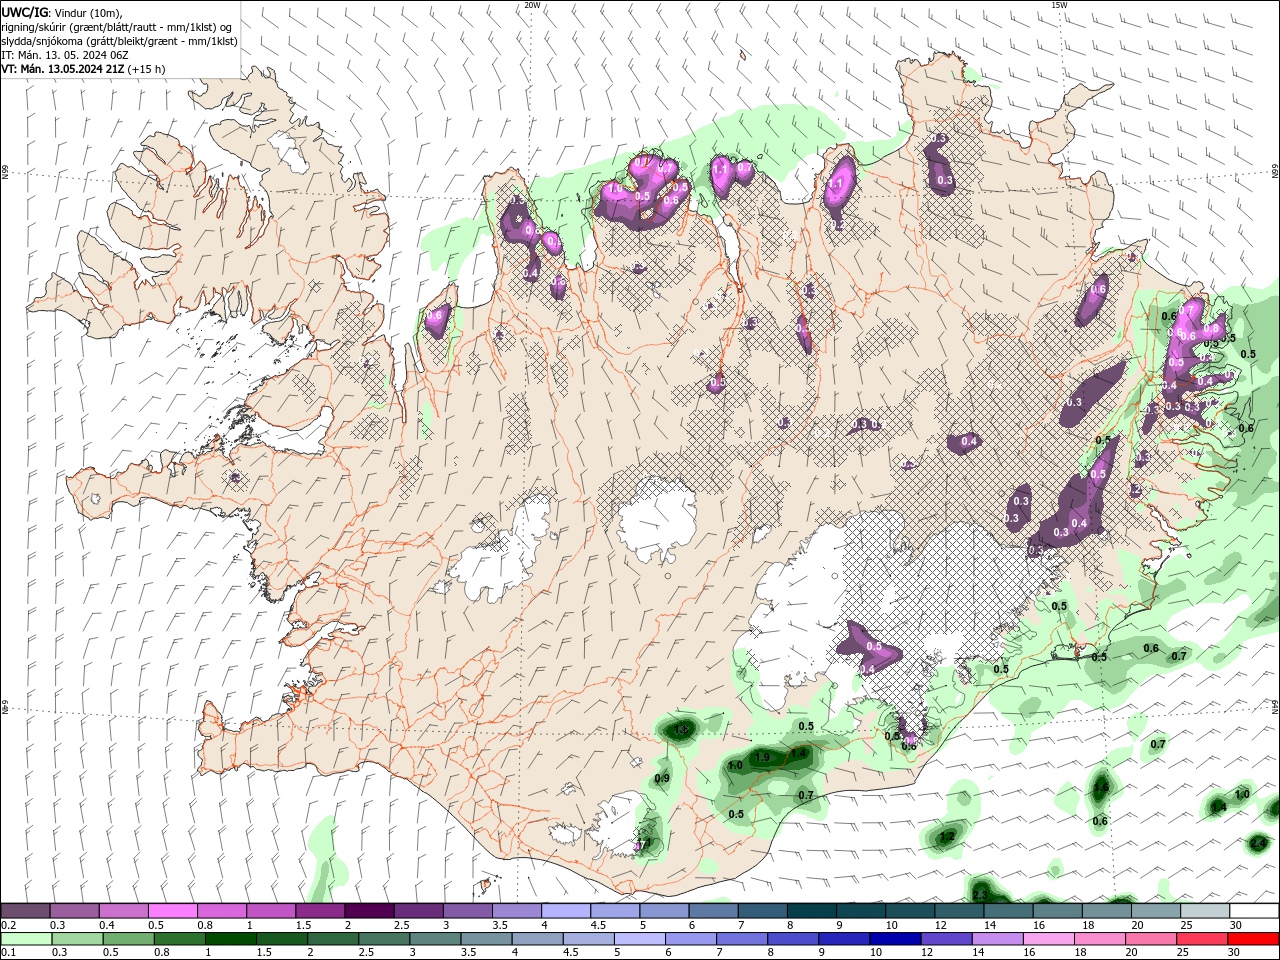The image size is (1280, 960).
Task: Click the lavender snow-scale swatch at 4
Action: click(566, 911)
